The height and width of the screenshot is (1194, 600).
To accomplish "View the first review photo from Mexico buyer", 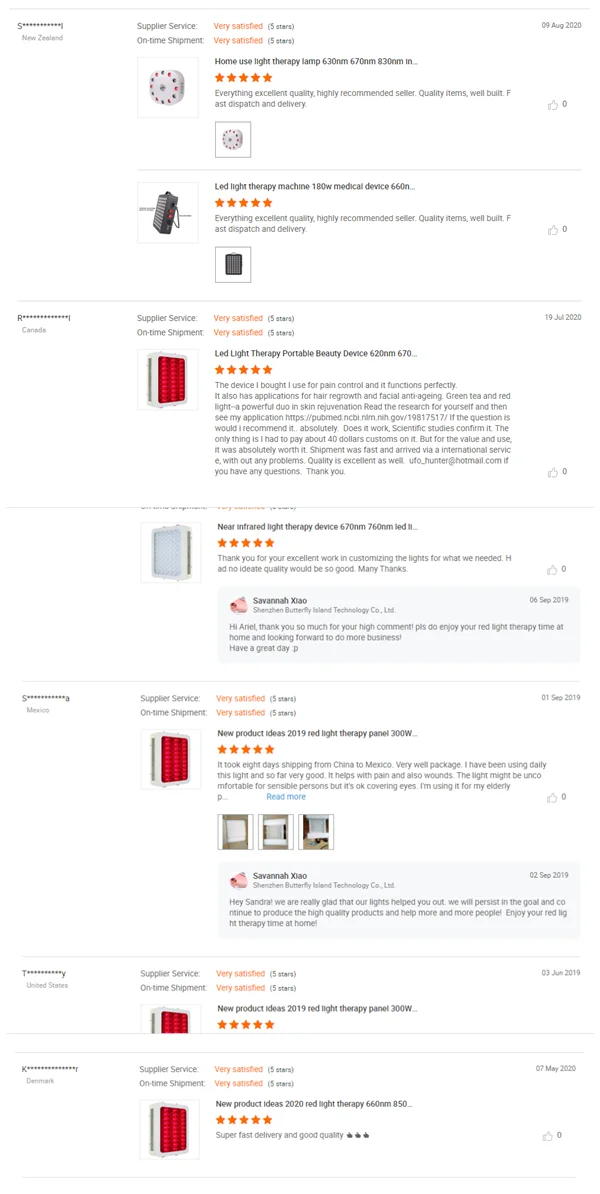I will click(236, 832).
